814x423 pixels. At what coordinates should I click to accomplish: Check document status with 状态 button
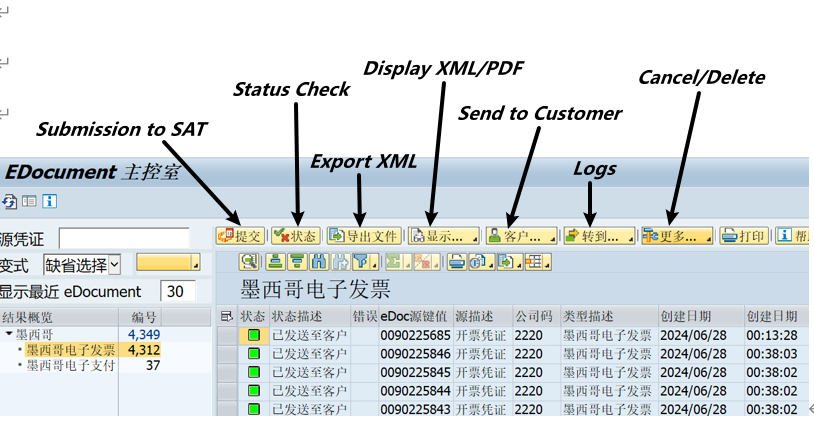point(296,236)
